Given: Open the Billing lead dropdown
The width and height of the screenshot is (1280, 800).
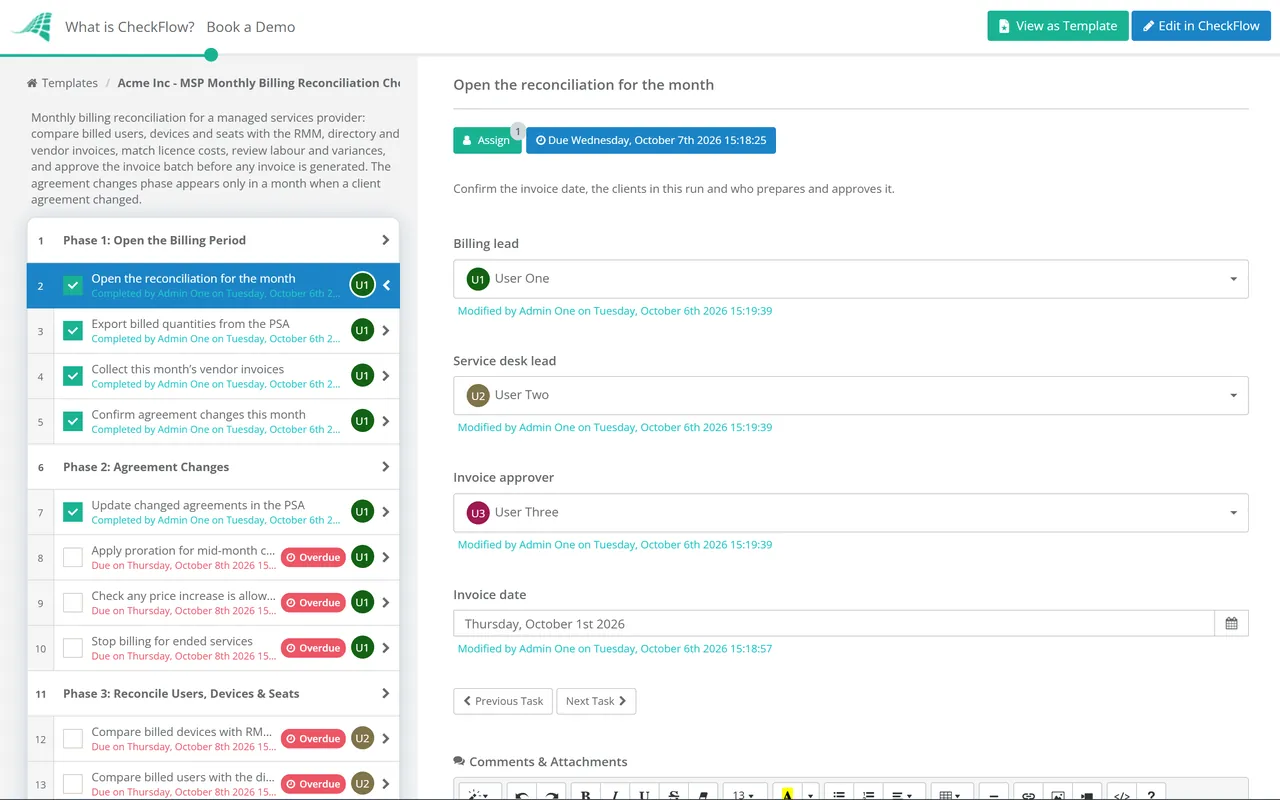Looking at the screenshot, I should (851, 279).
